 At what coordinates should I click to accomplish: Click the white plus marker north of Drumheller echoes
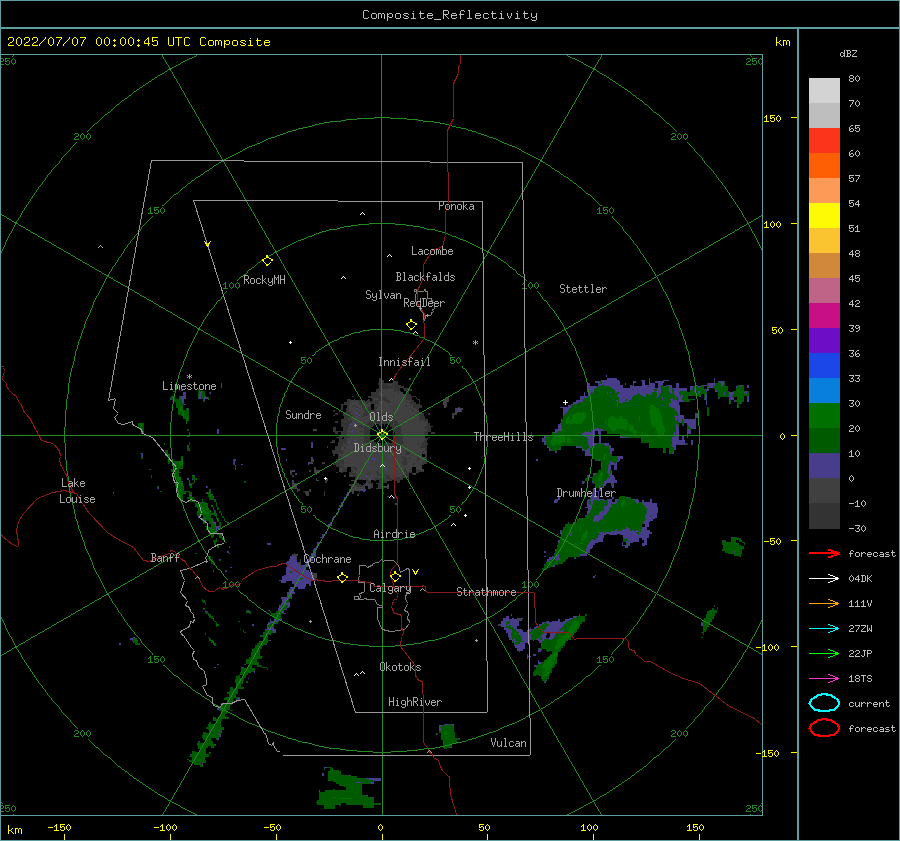tap(565, 402)
